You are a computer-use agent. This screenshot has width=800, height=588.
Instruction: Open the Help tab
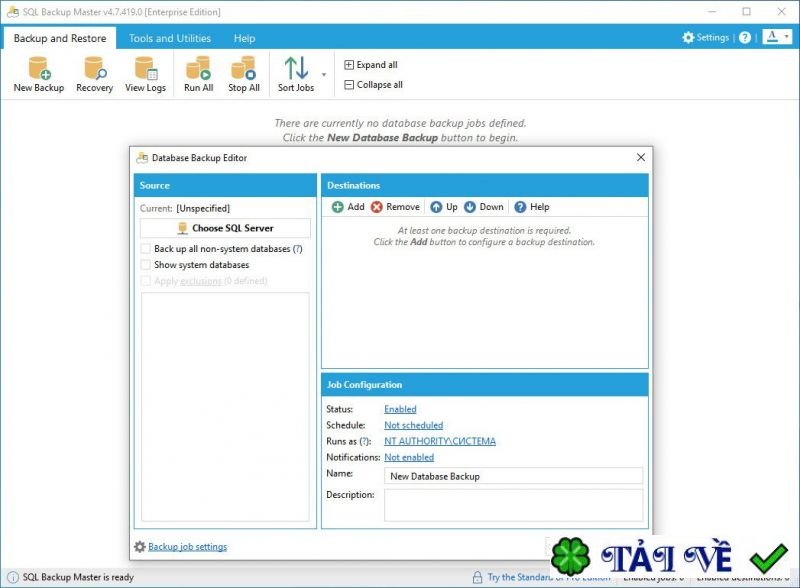point(244,38)
